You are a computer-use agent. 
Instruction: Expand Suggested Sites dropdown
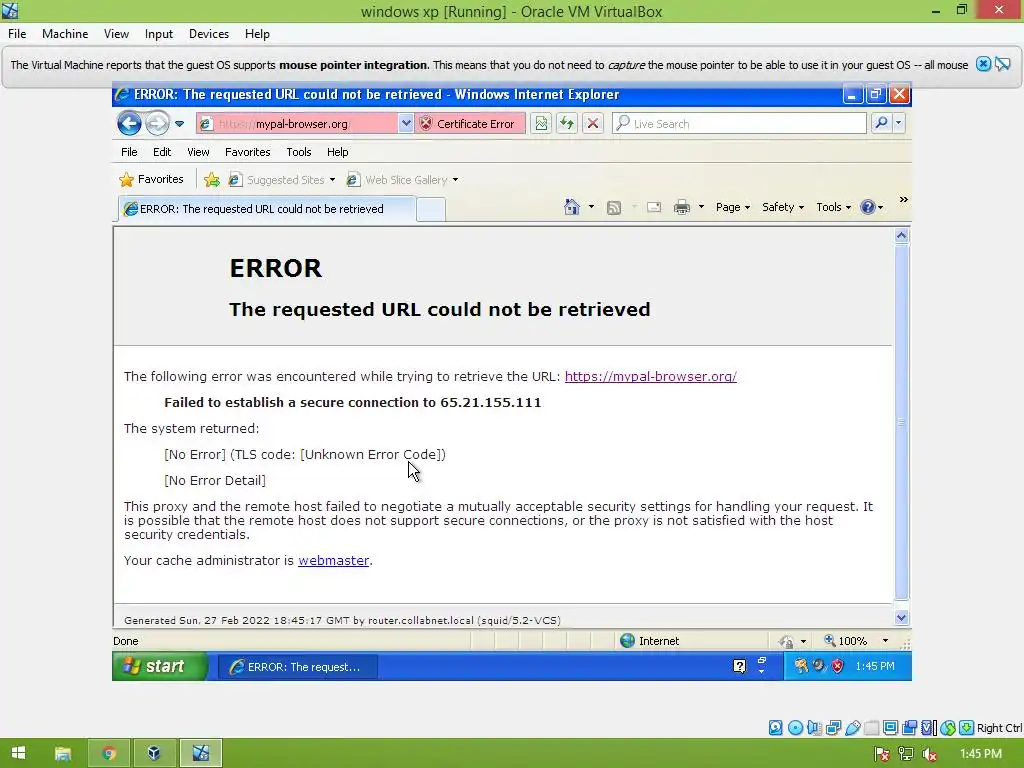click(332, 180)
